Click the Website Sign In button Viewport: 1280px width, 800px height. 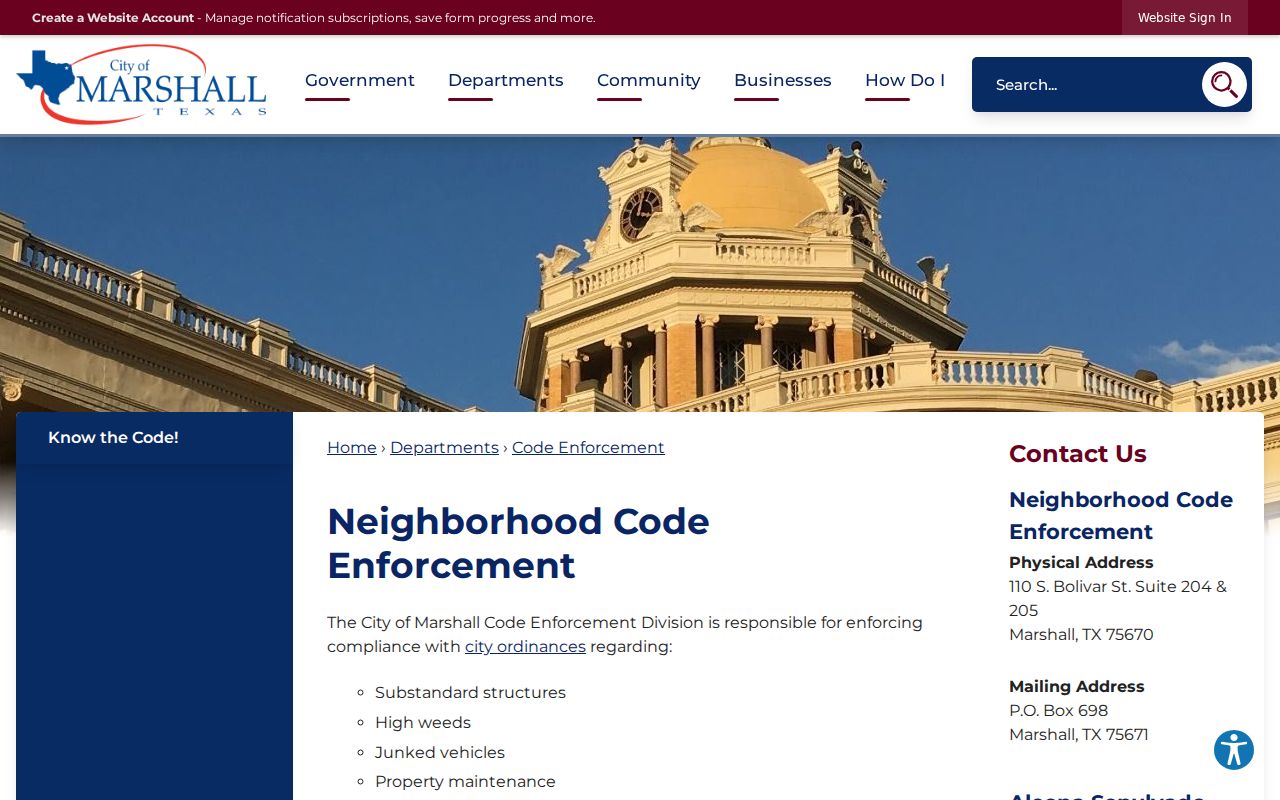coord(1185,18)
